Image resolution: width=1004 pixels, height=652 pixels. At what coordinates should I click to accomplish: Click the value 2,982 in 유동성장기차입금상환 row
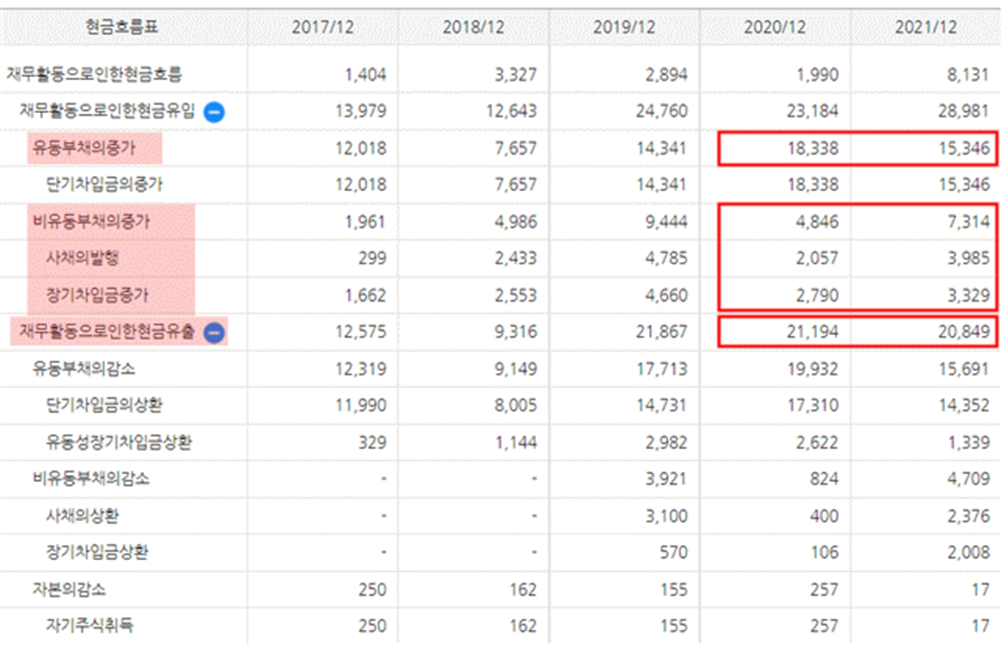(667, 443)
